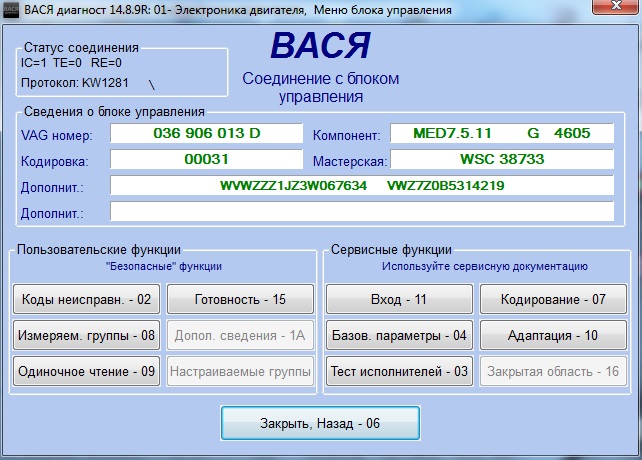Click the 'Готовность - 15' readiness button
Viewport: 642px width, 460px height.
coord(240,299)
